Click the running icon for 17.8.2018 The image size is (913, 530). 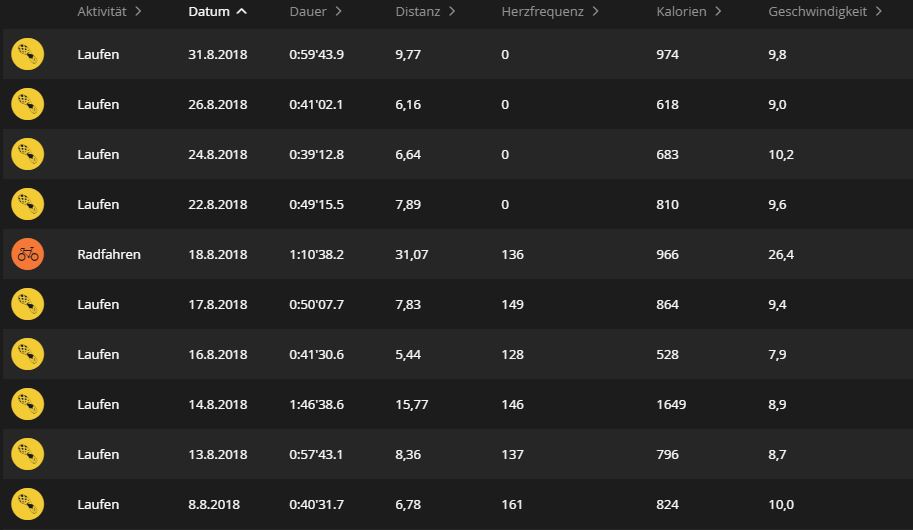point(27,304)
